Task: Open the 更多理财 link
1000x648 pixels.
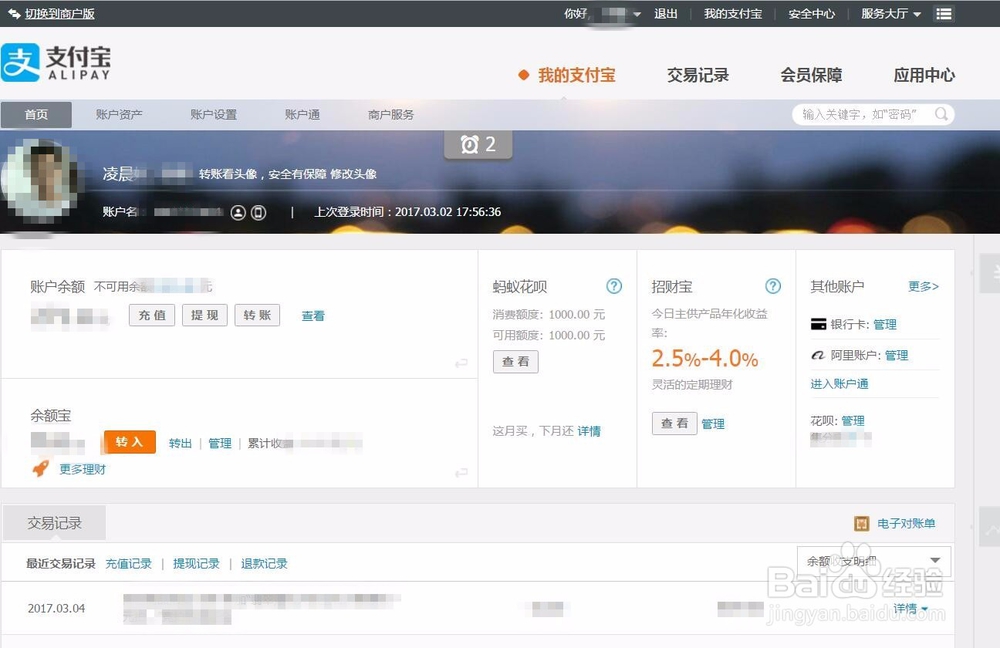Action: 82,469
